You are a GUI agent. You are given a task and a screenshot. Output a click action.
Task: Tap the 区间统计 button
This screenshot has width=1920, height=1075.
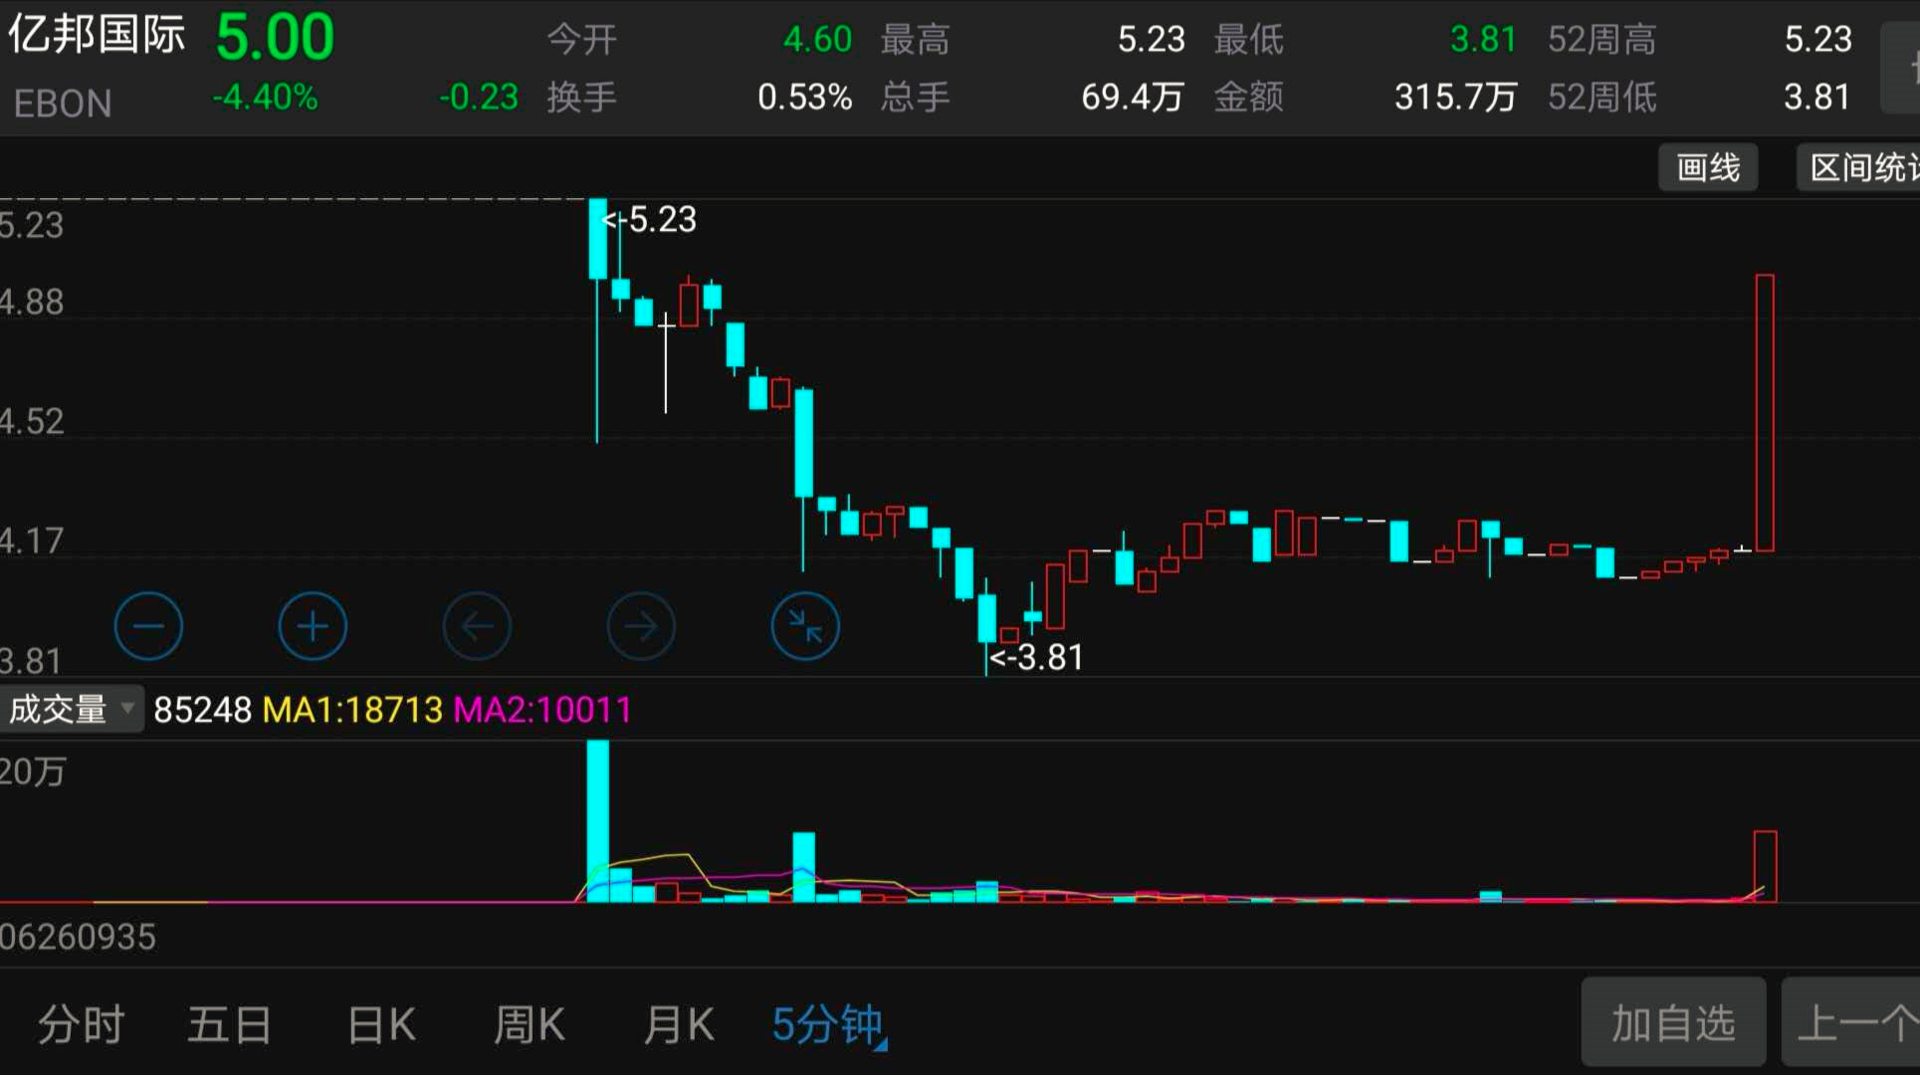[x=1858, y=167]
